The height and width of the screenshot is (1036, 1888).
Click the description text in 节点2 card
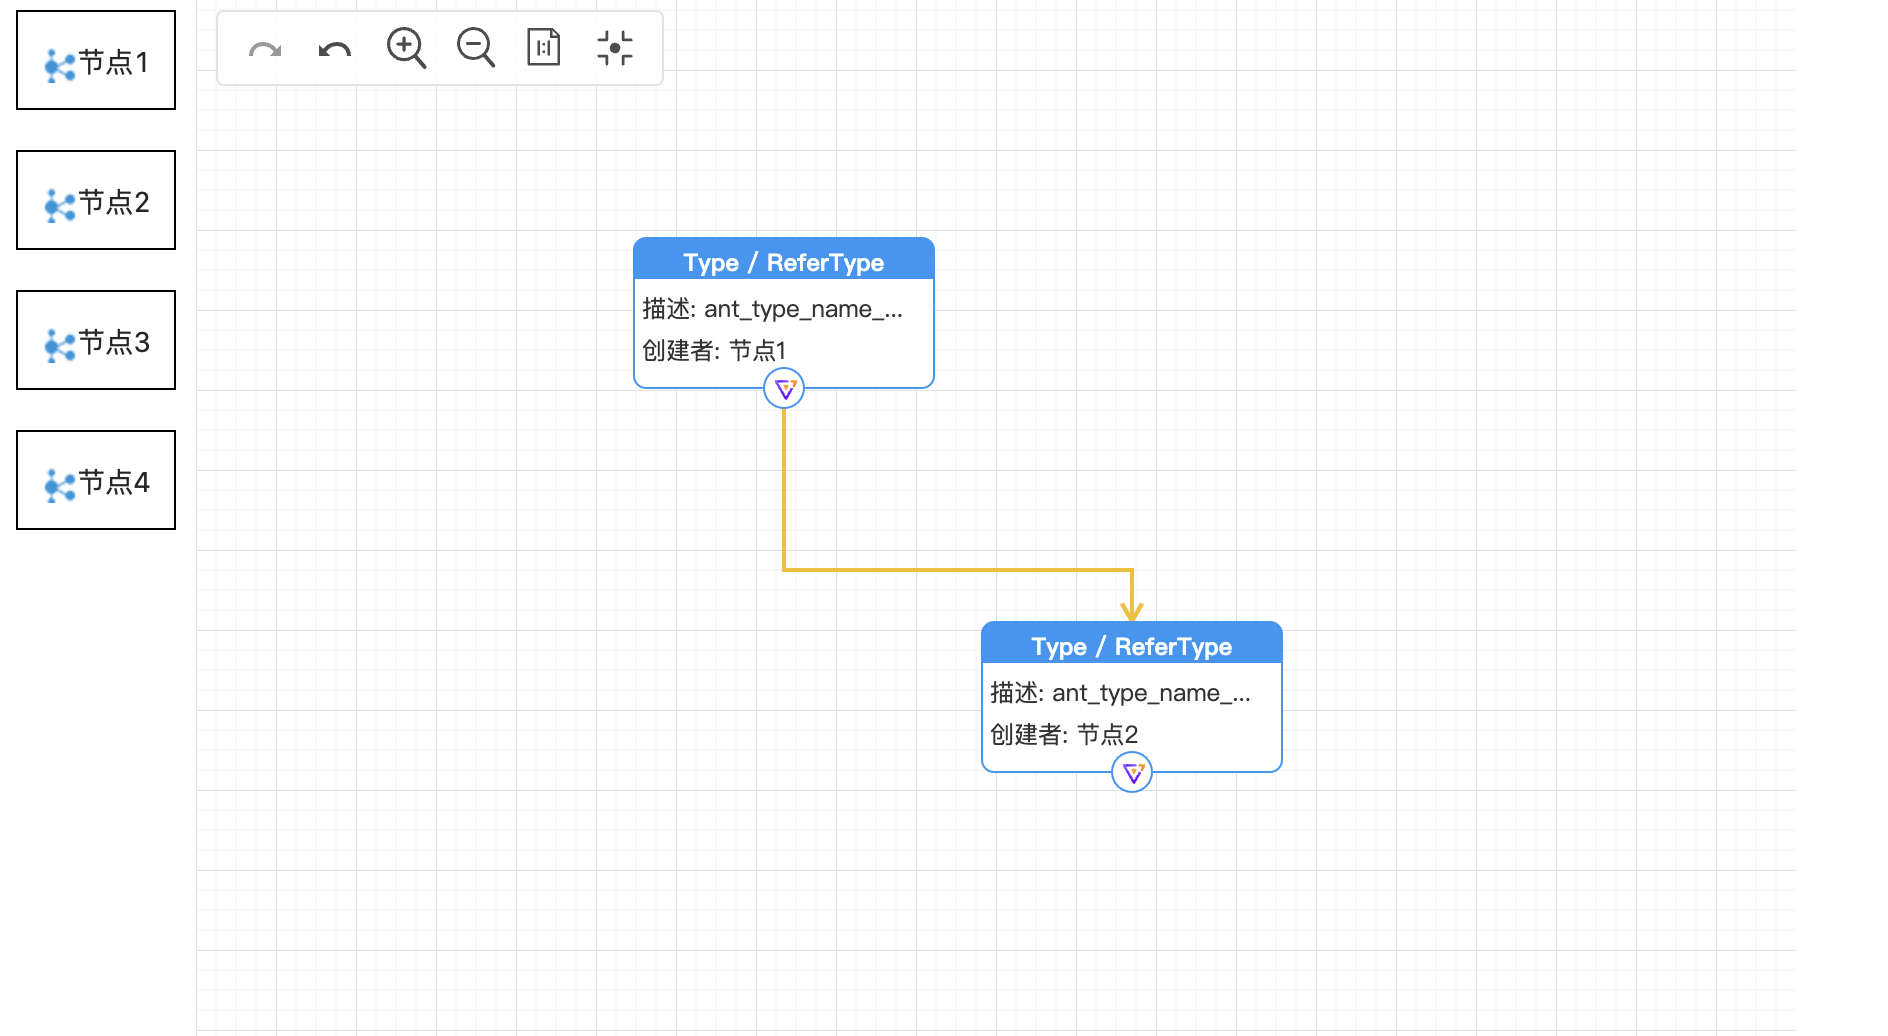click(1120, 693)
